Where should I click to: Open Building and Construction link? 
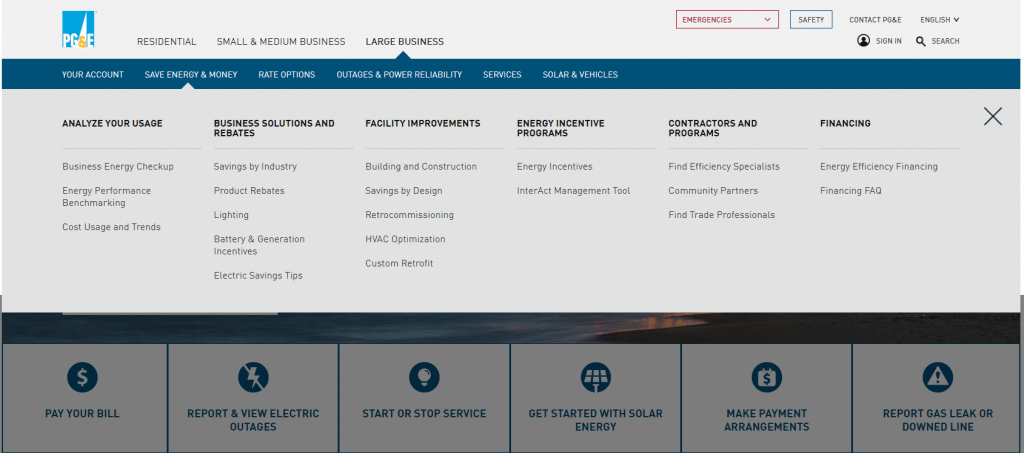click(421, 166)
